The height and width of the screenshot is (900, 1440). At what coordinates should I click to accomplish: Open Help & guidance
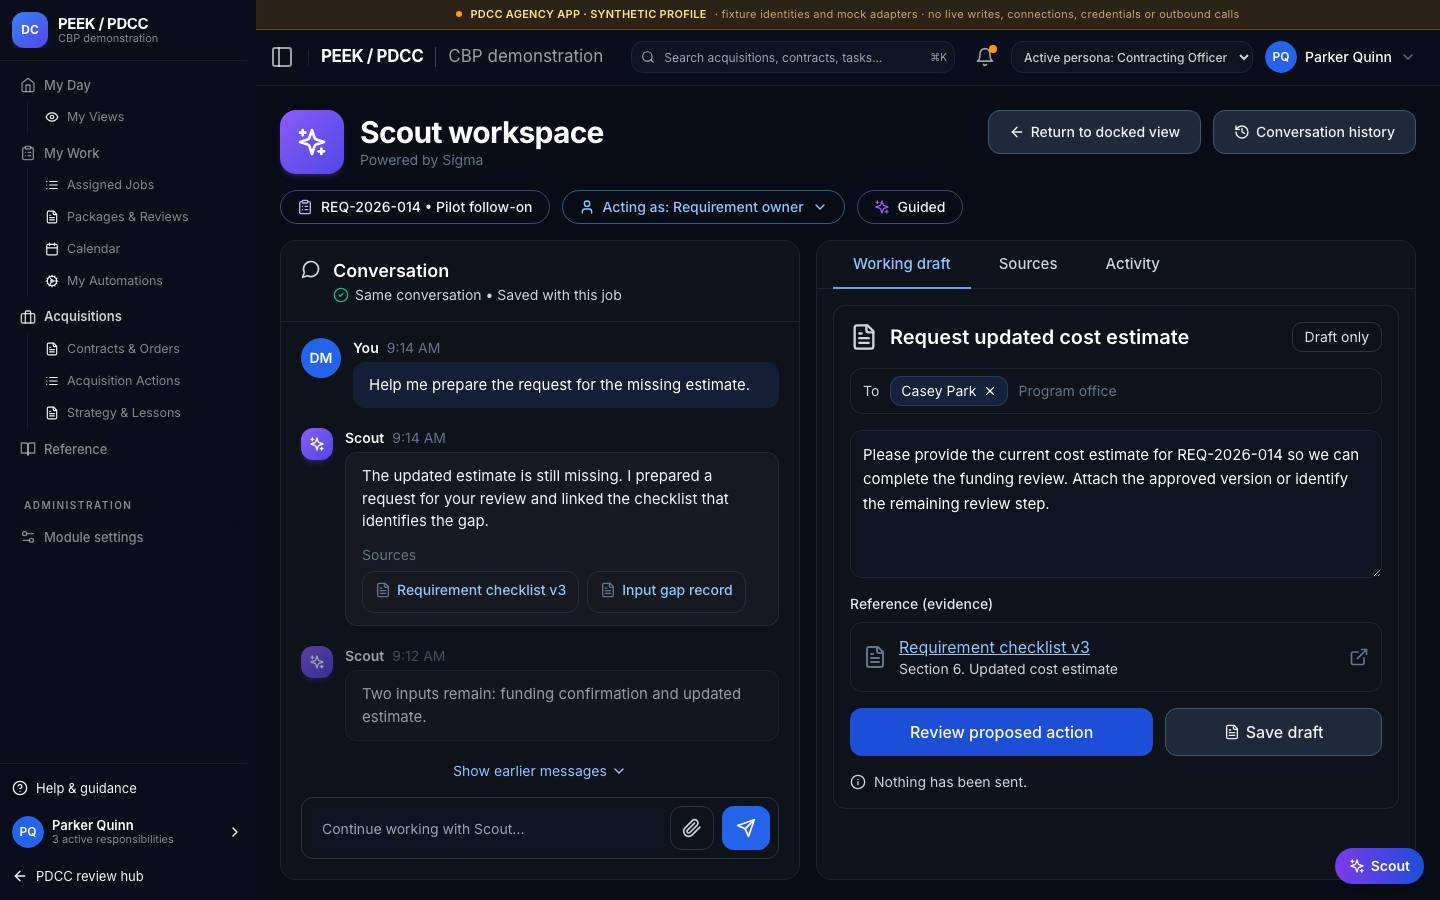point(86,788)
